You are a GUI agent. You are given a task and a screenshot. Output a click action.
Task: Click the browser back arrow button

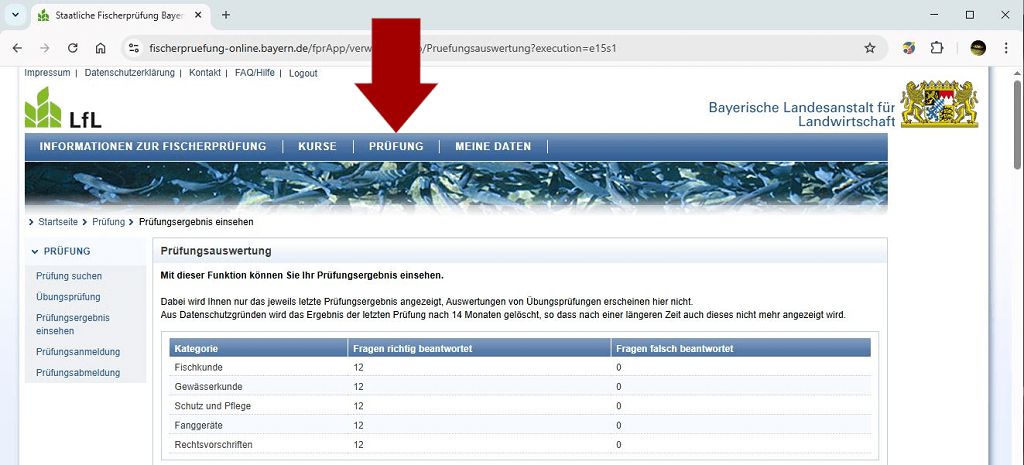[17, 48]
